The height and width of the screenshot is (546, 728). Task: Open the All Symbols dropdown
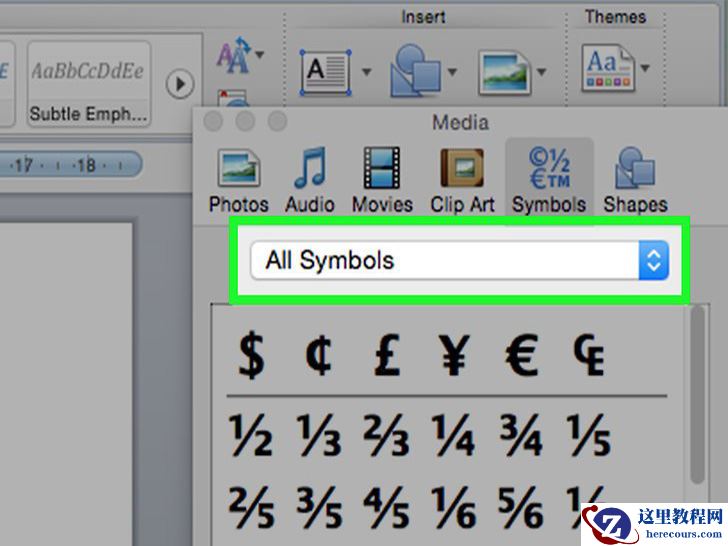click(x=460, y=260)
